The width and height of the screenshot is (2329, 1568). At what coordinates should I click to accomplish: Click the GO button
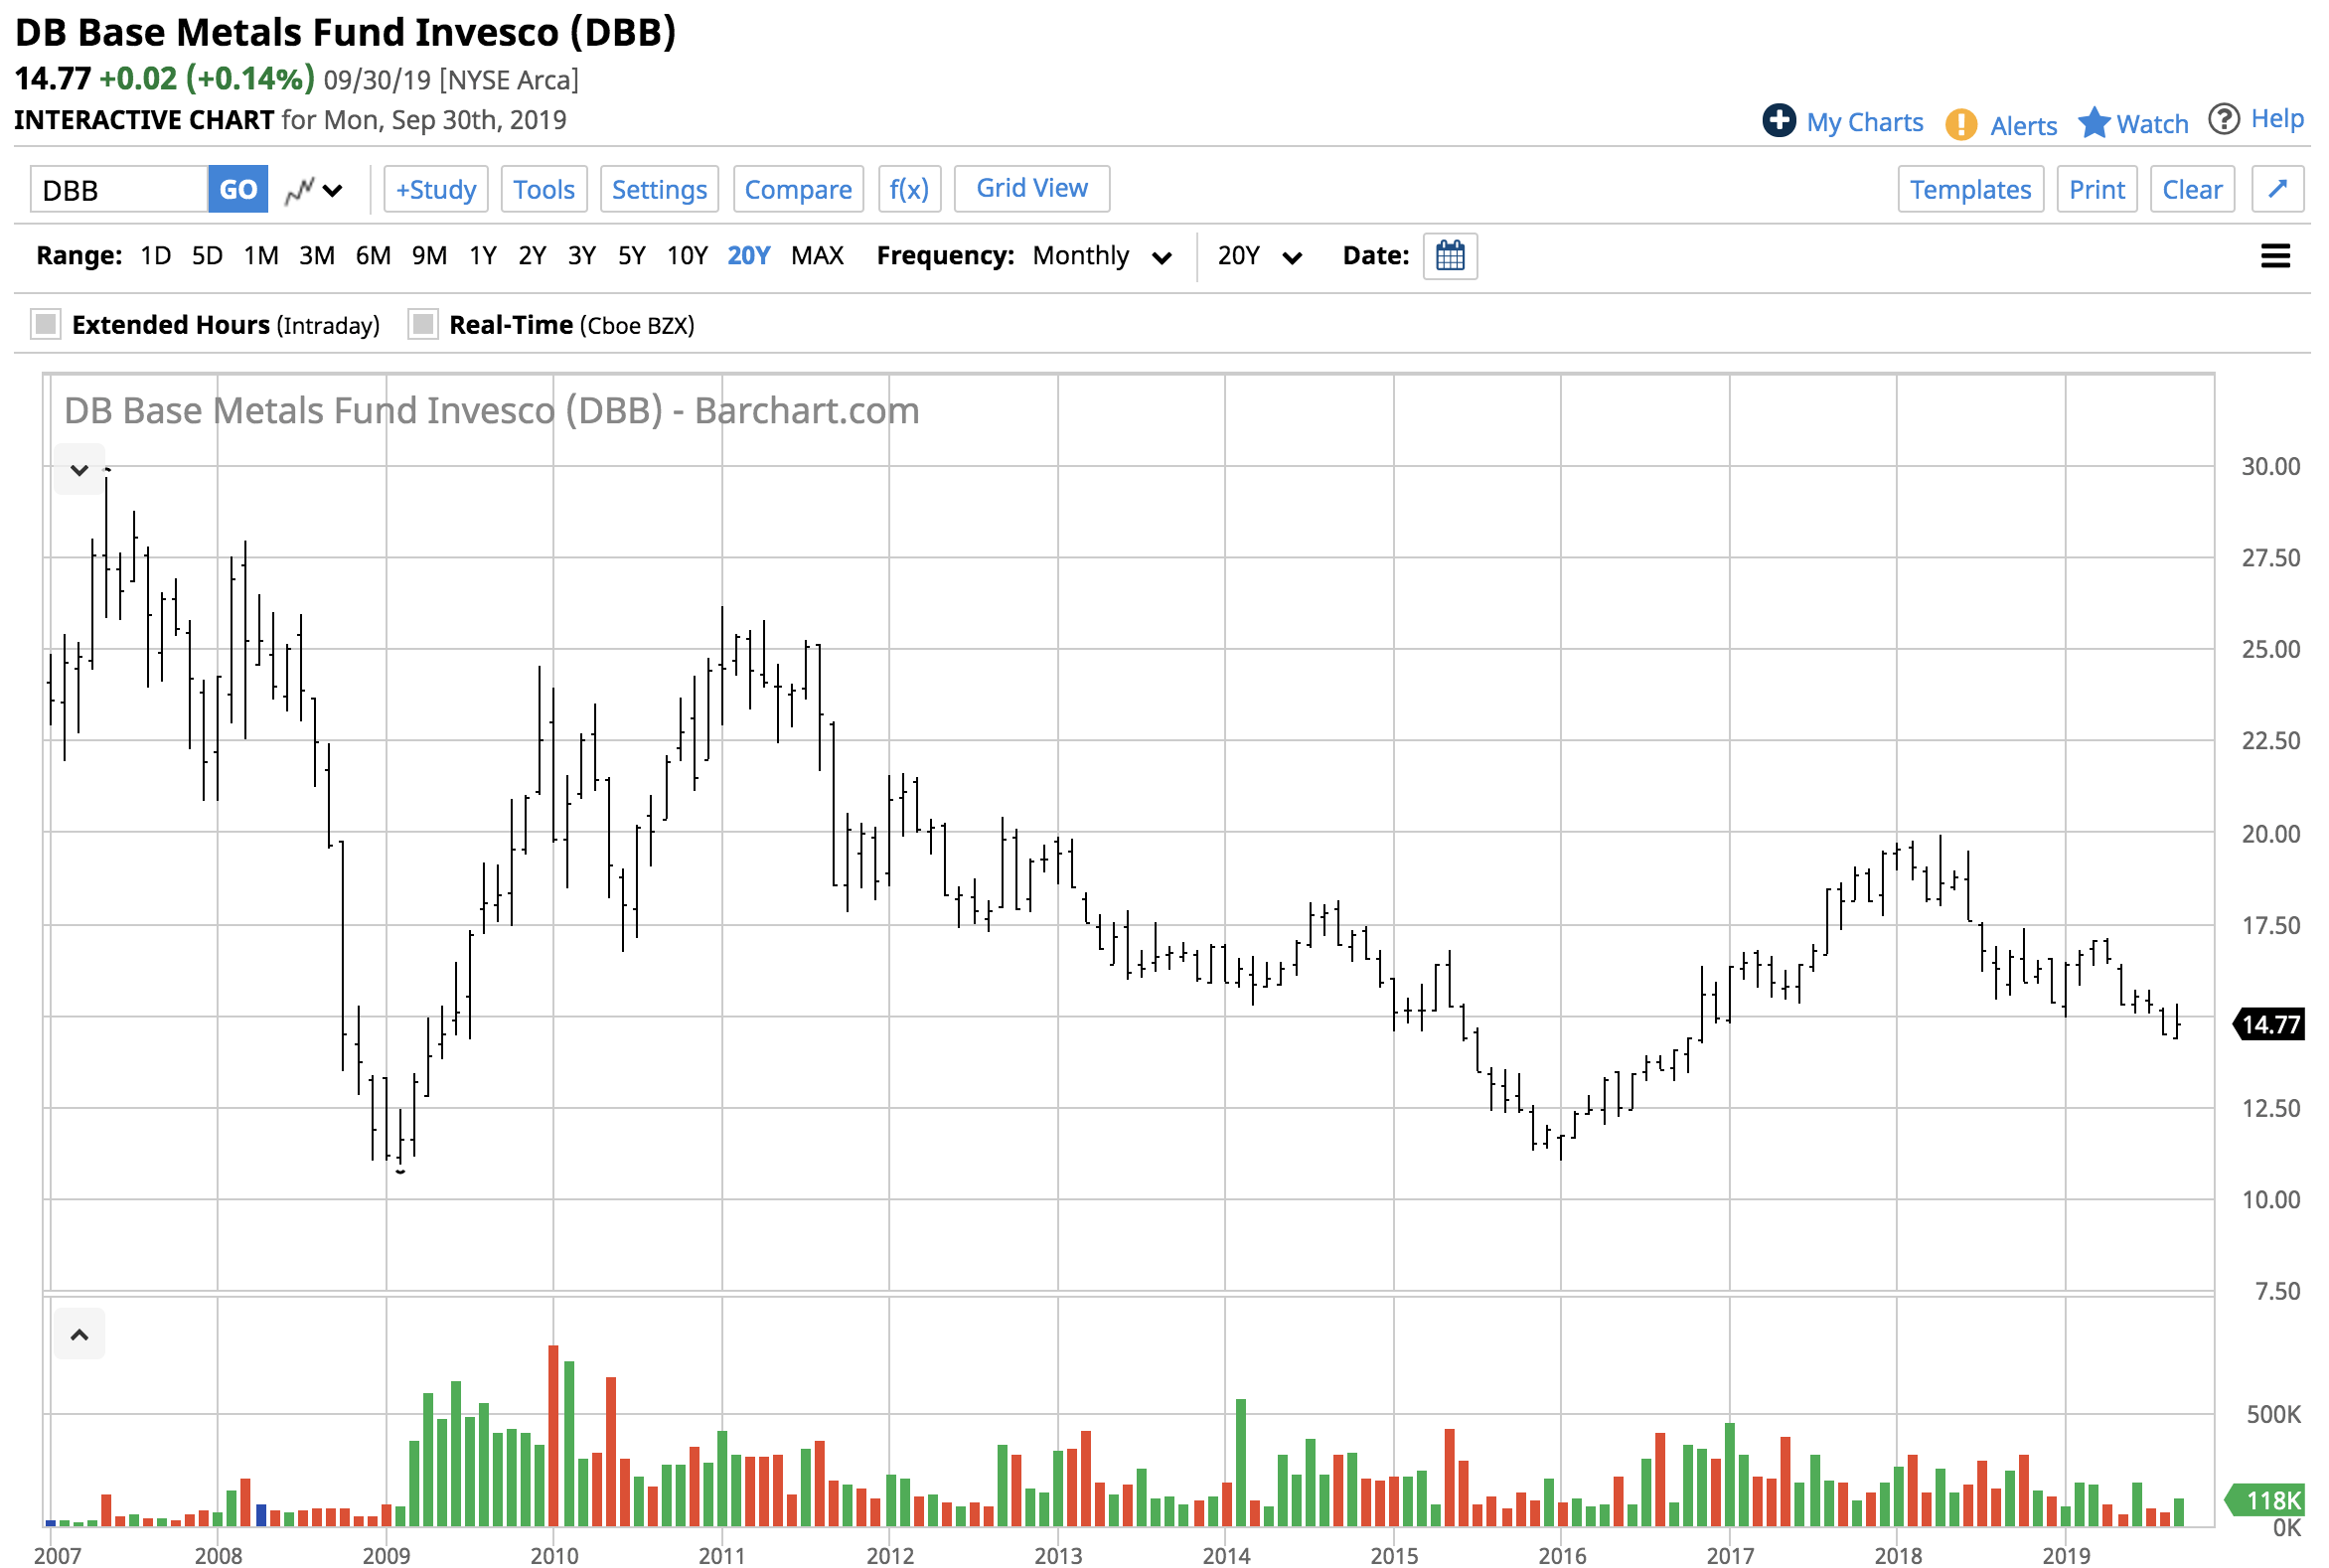click(x=238, y=189)
